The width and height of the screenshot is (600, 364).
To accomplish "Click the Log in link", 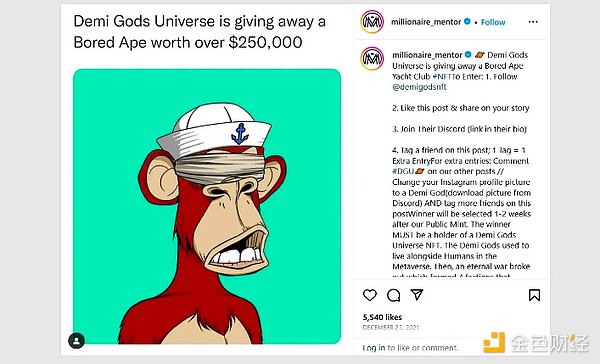I will [x=374, y=348].
